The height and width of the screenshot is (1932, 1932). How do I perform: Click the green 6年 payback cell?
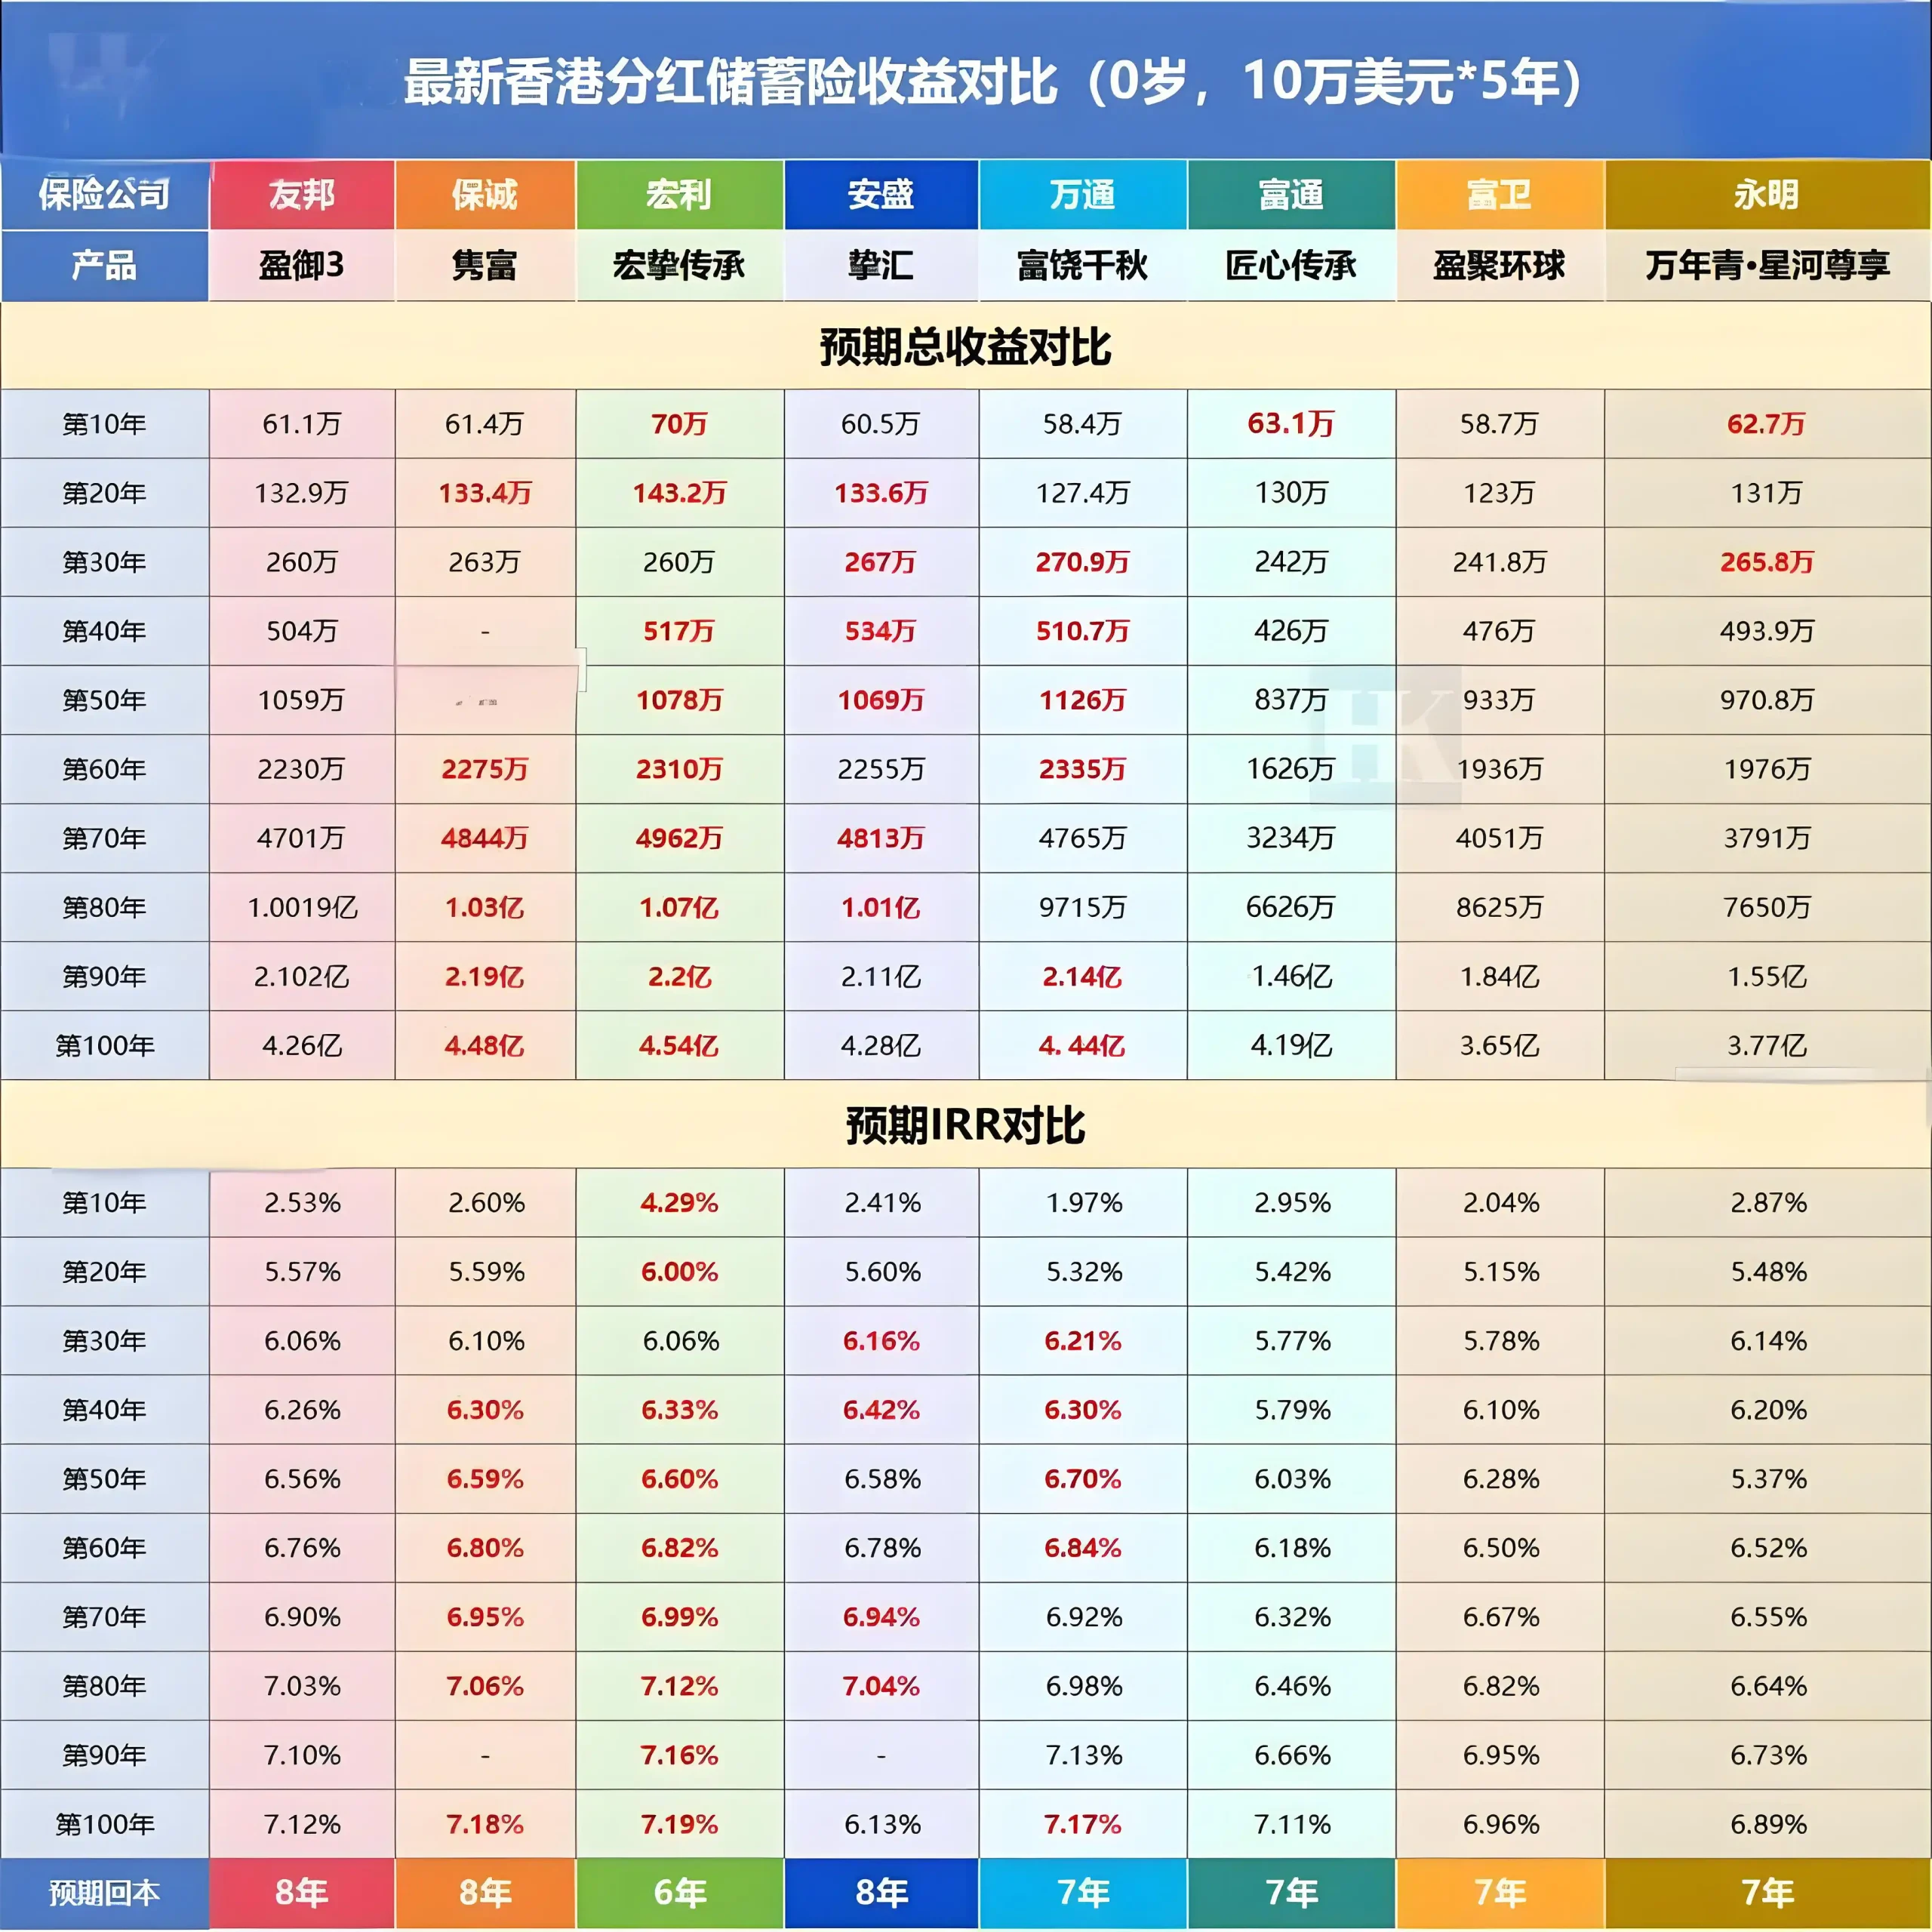tap(679, 1892)
